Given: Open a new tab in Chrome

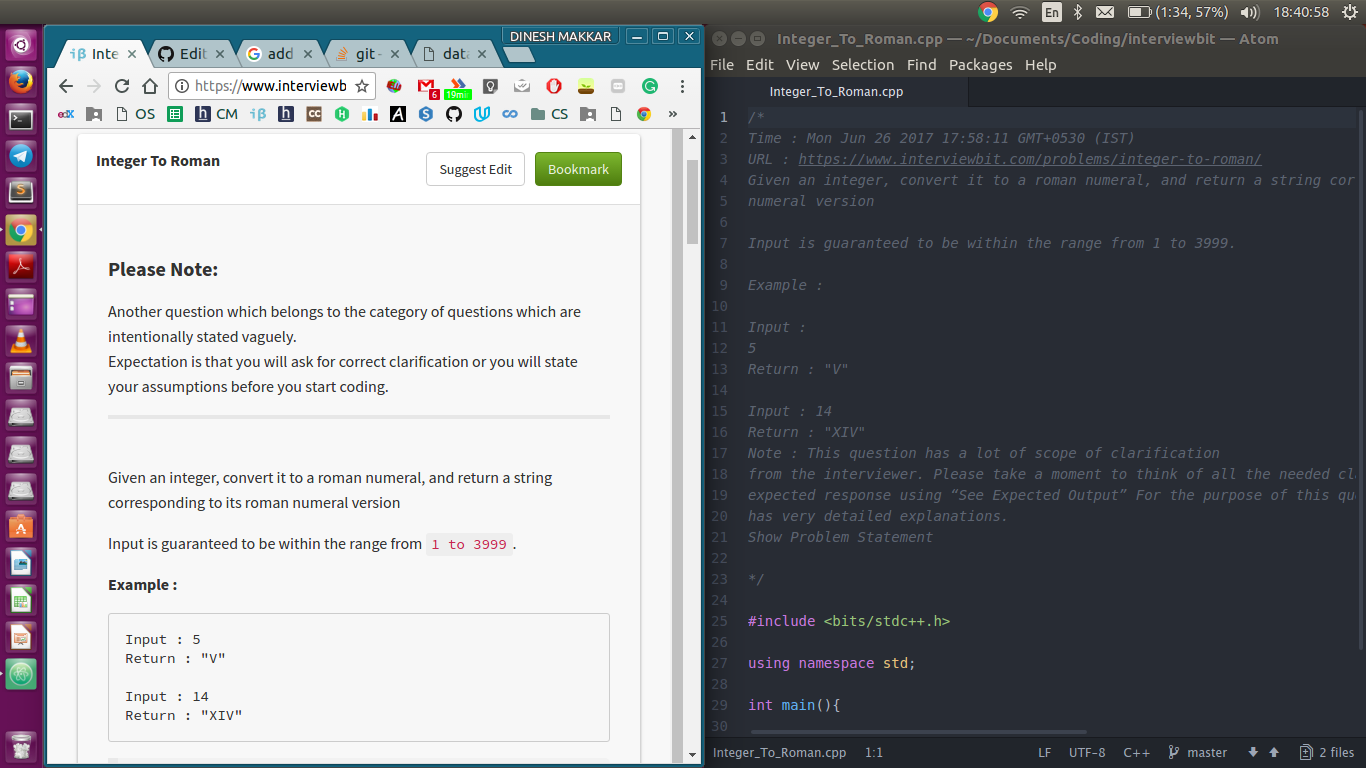Looking at the screenshot, I should click(519, 55).
